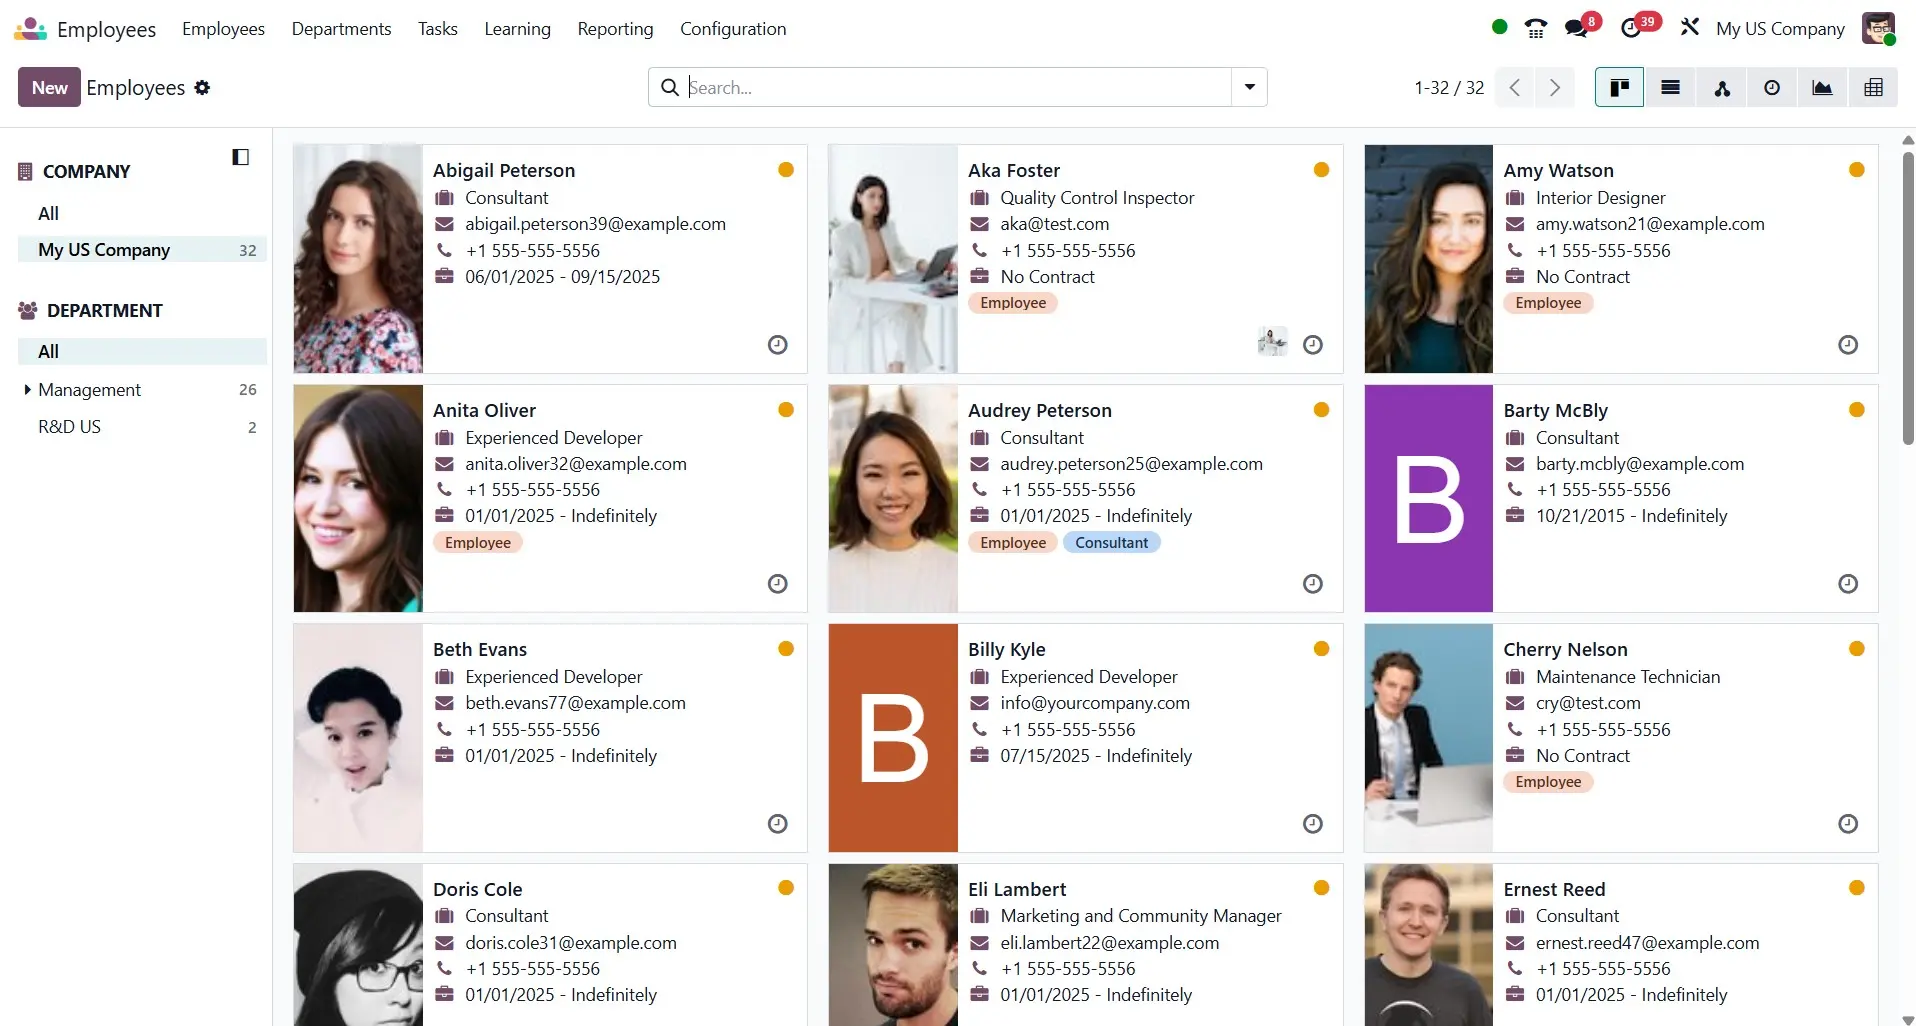Screen dimensions: 1916x1026
Task: Click in the Search input field
Action: 956,88
